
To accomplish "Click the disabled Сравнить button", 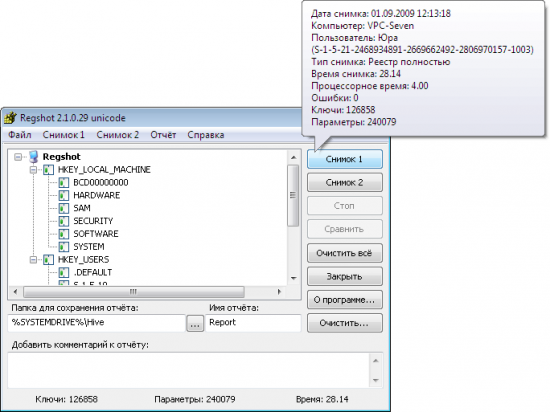I will [x=345, y=229].
